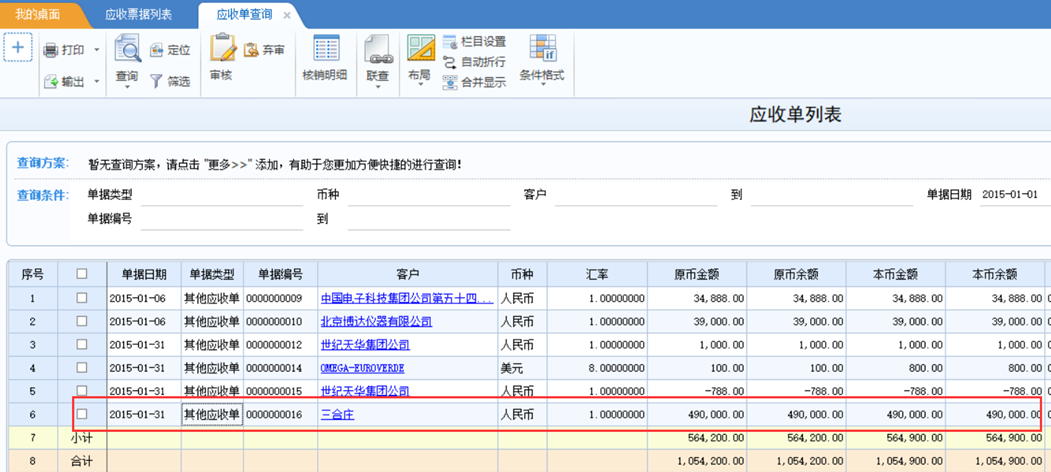The width and height of the screenshot is (1051, 472).
Task: Select cell 其他应收单 in row 6
Action: coord(212,415)
